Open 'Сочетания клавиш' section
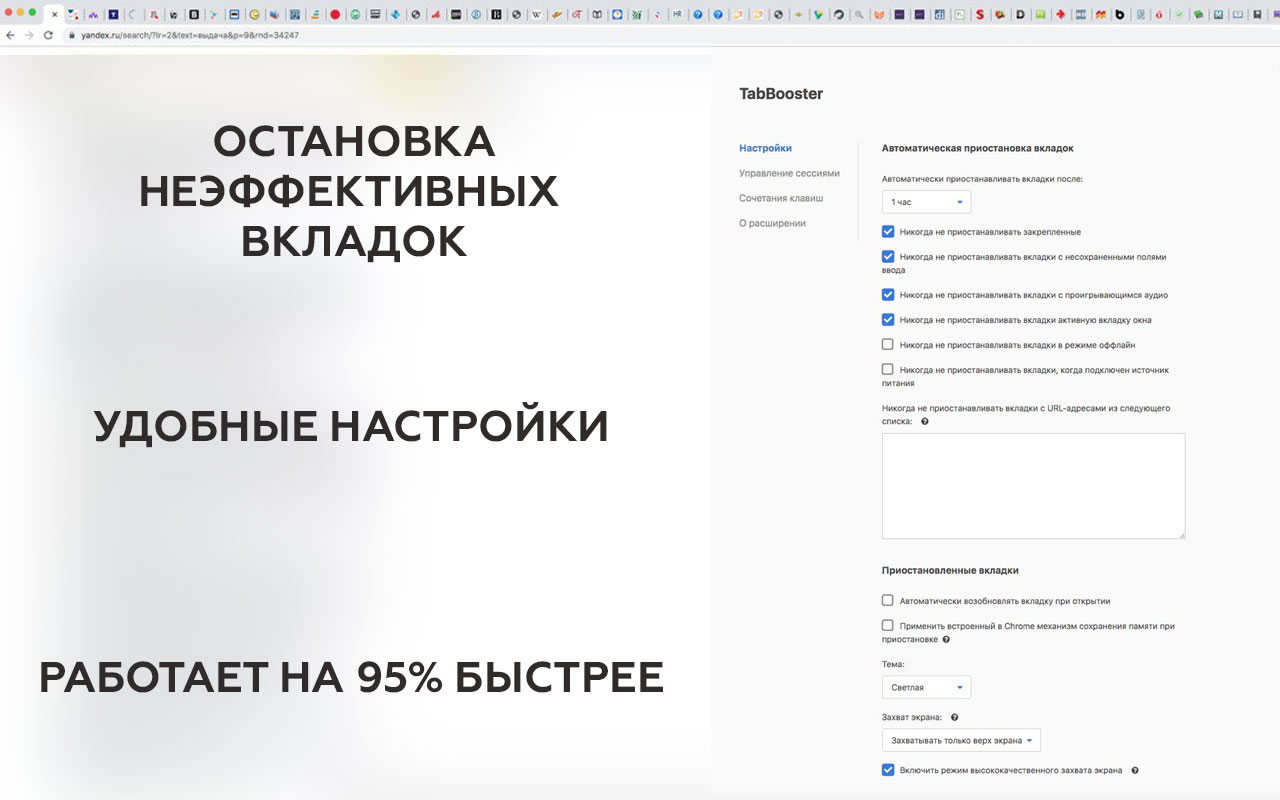 tap(781, 198)
